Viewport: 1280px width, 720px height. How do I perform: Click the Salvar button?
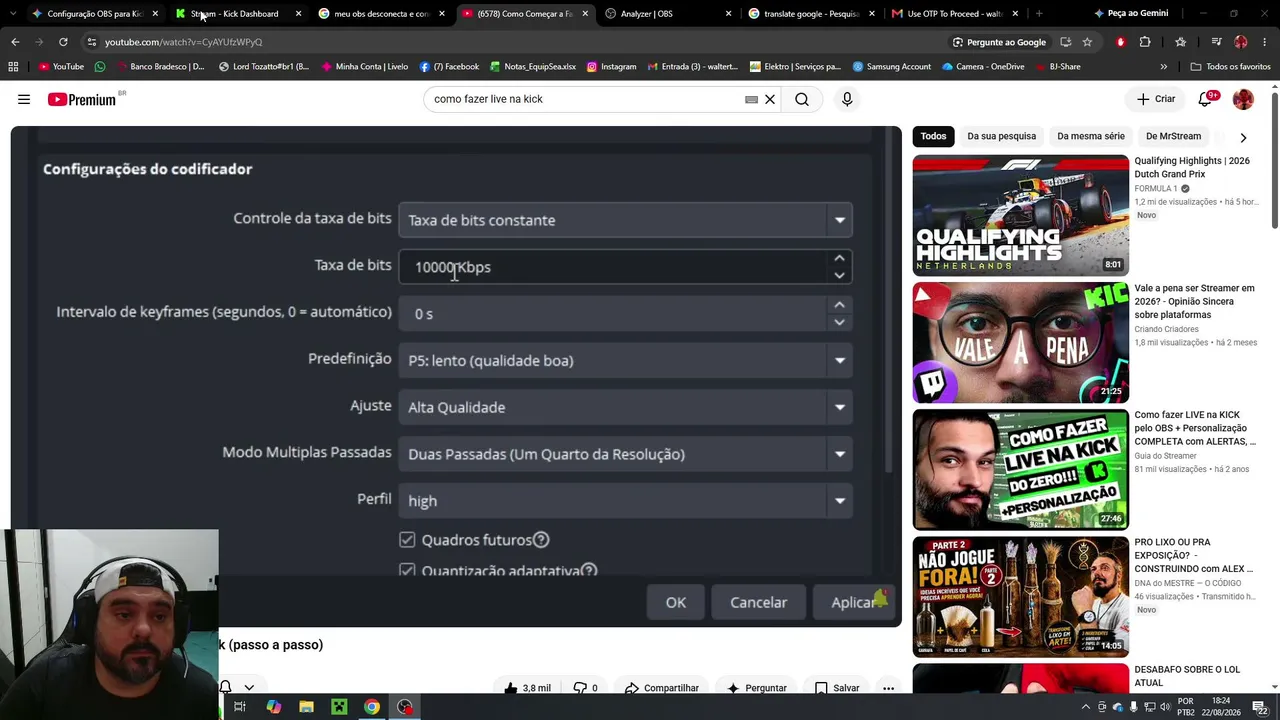tap(837, 688)
